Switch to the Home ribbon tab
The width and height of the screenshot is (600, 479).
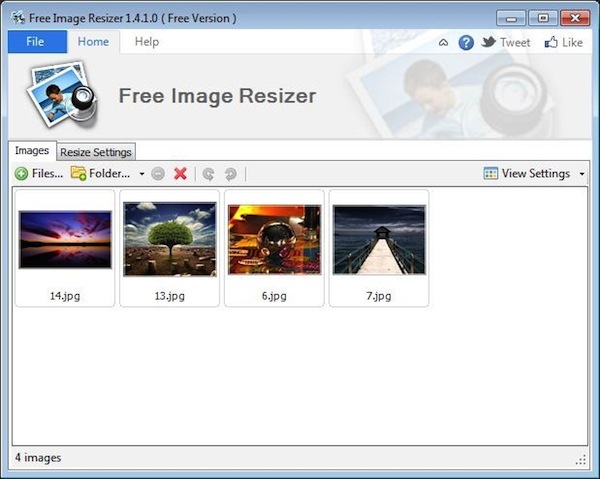93,42
